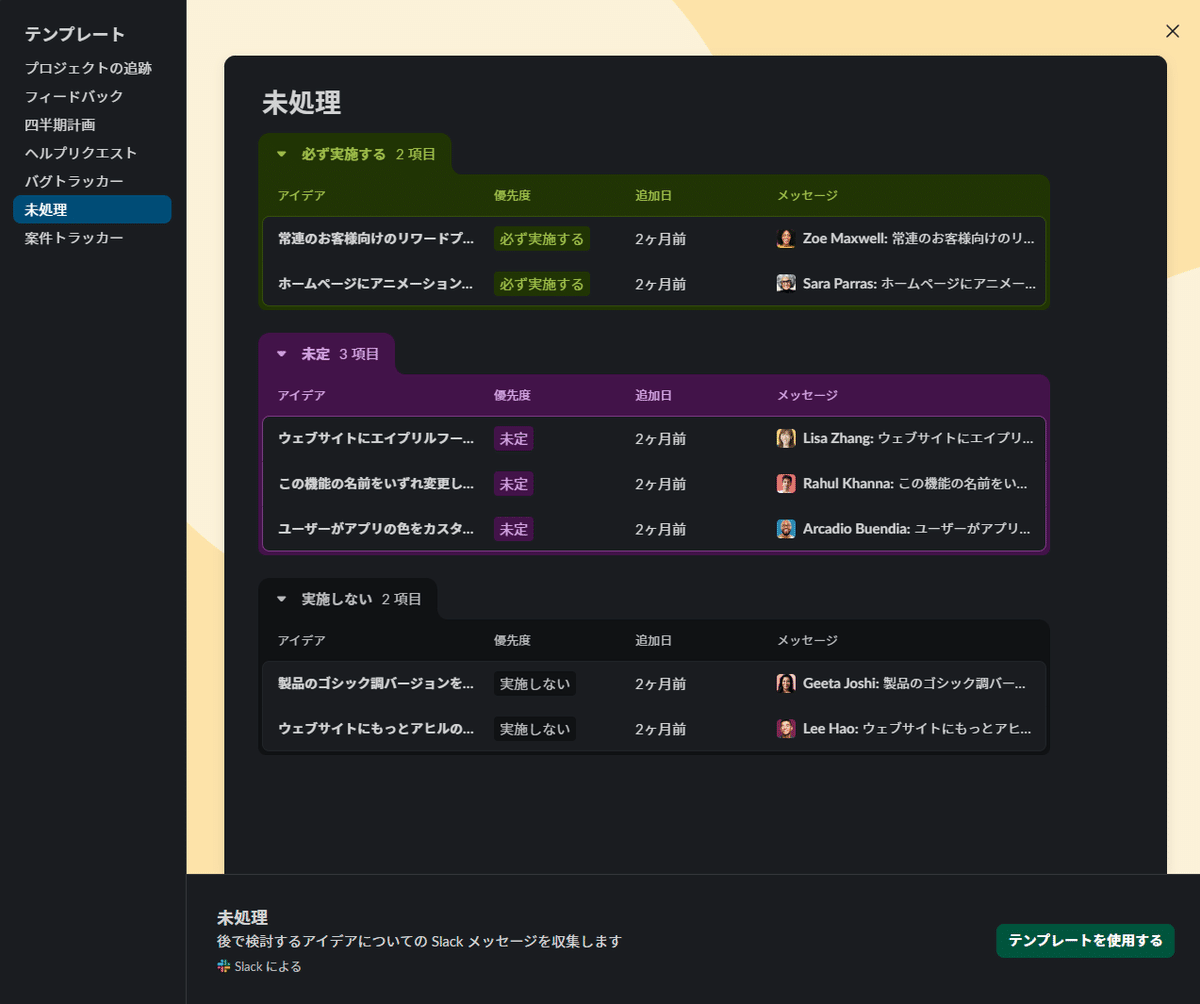Click テンプレートを使用する button
This screenshot has width=1200, height=1004.
pyautogui.click(x=1085, y=940)
